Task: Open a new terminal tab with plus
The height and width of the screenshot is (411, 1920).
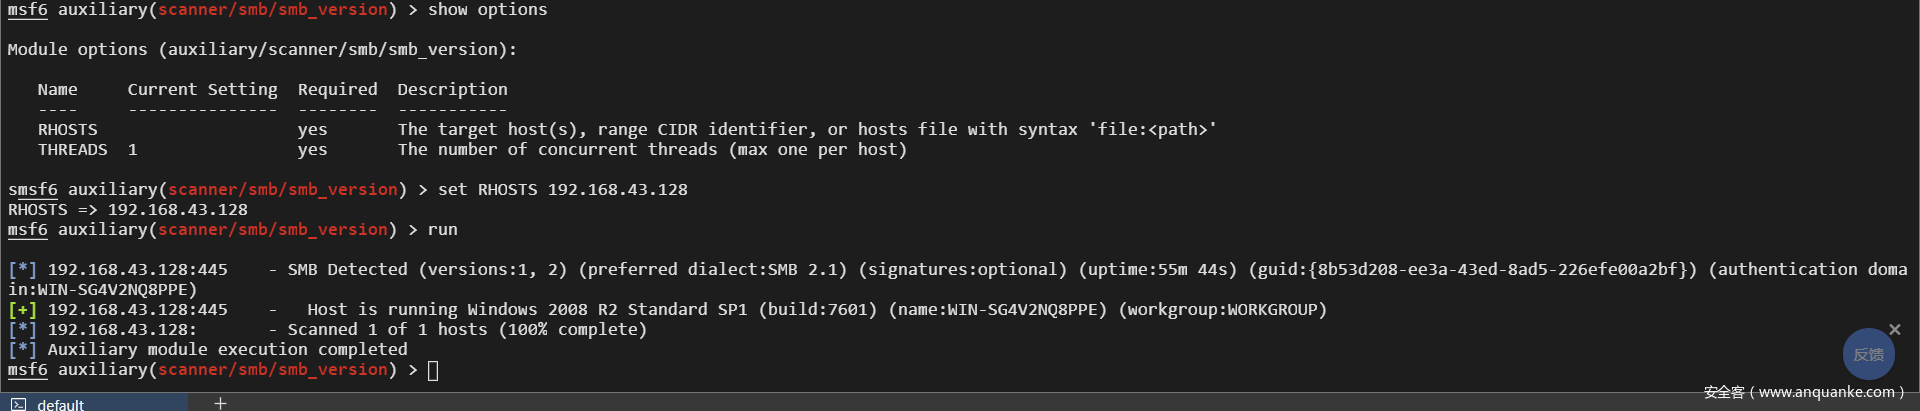Action: pyautogui.click(x=220, y=403)
